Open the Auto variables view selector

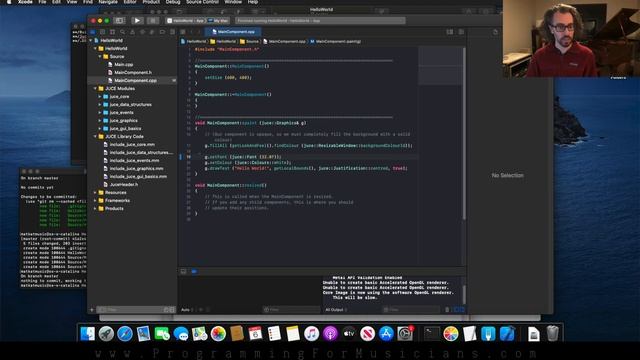tap(187, 310)
